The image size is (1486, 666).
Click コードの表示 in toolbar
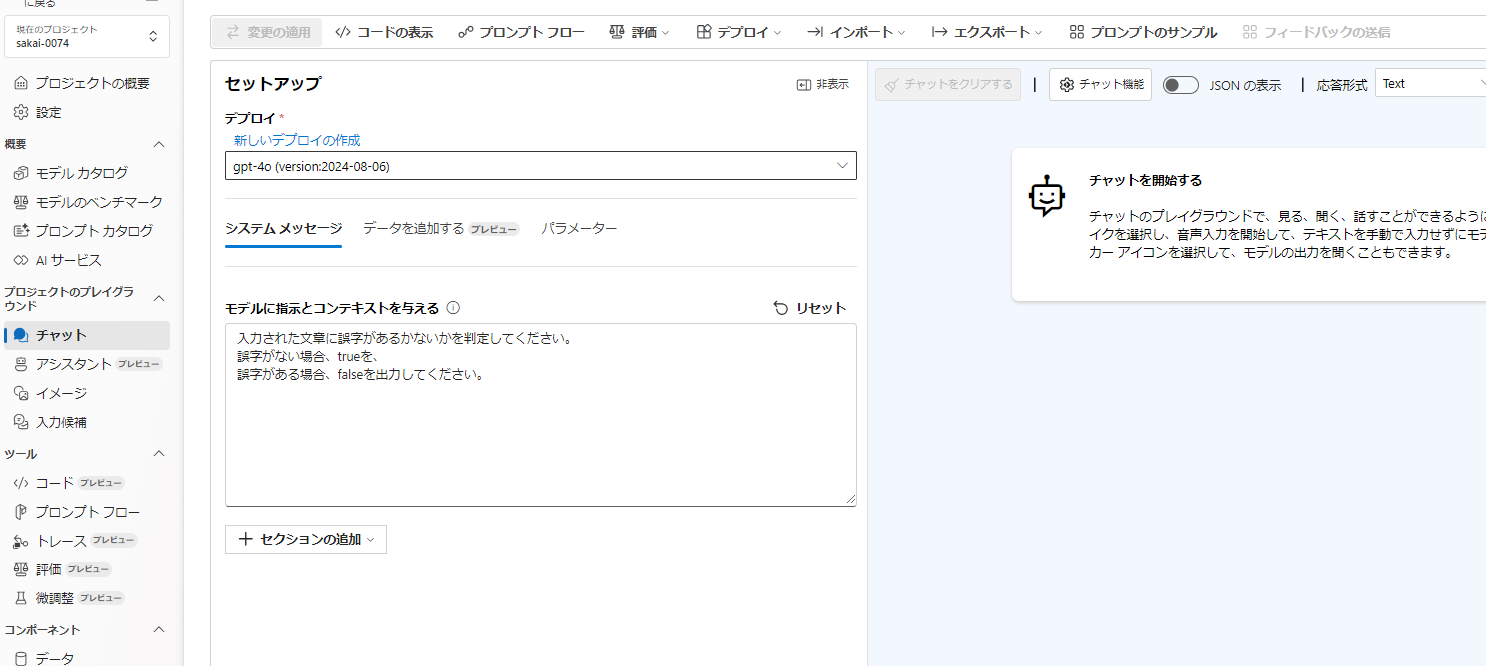point(384,32)
